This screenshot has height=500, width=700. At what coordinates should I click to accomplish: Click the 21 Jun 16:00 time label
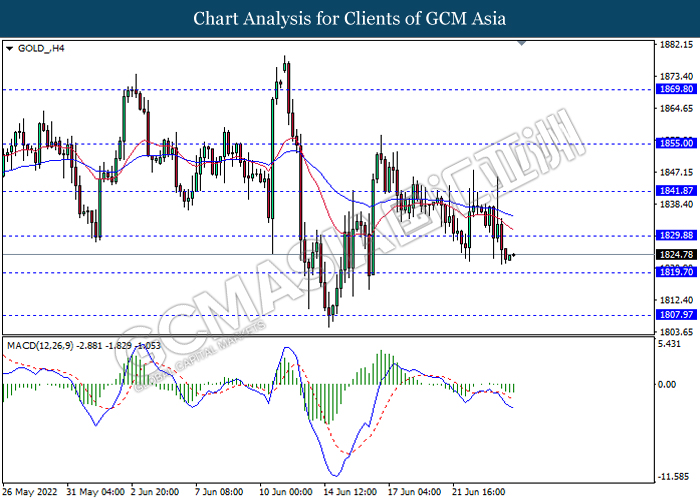(x=479, y=492)
